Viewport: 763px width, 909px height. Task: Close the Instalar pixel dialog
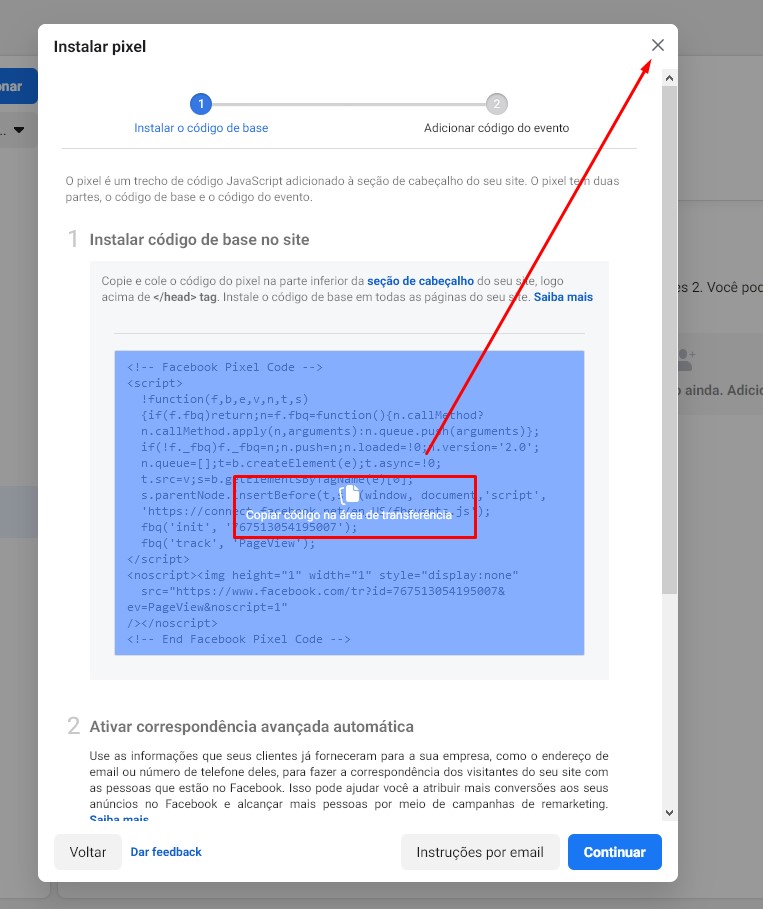pyautogui.click(x=657, y=45)
